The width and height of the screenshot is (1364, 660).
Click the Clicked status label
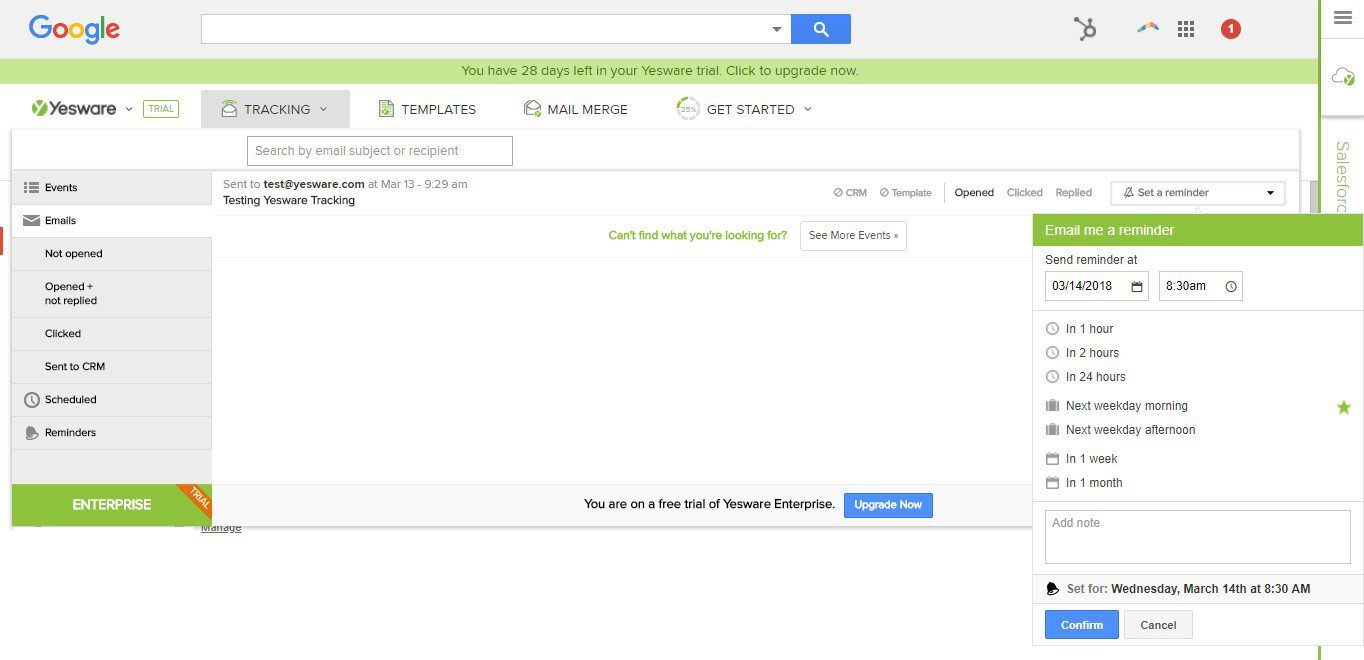click(x=1024, y=193)
